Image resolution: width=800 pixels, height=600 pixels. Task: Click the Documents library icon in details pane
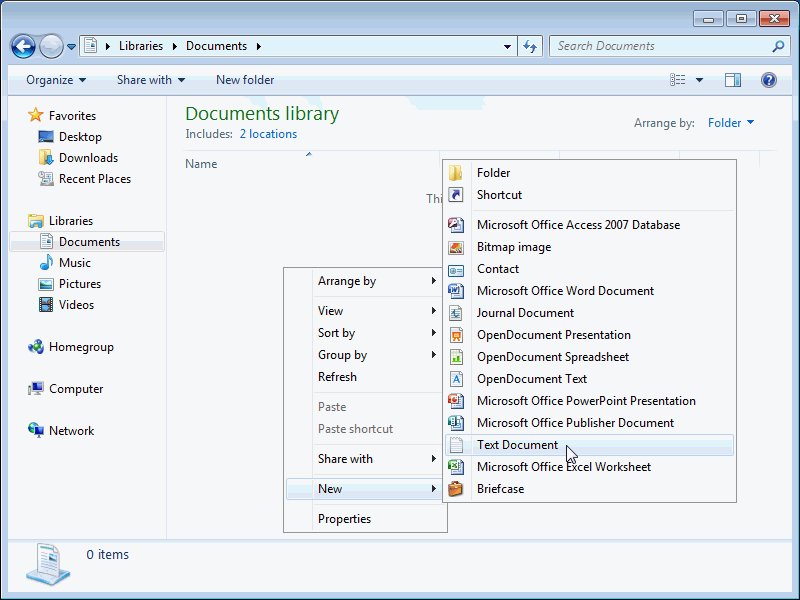click(x=47, y=564)
